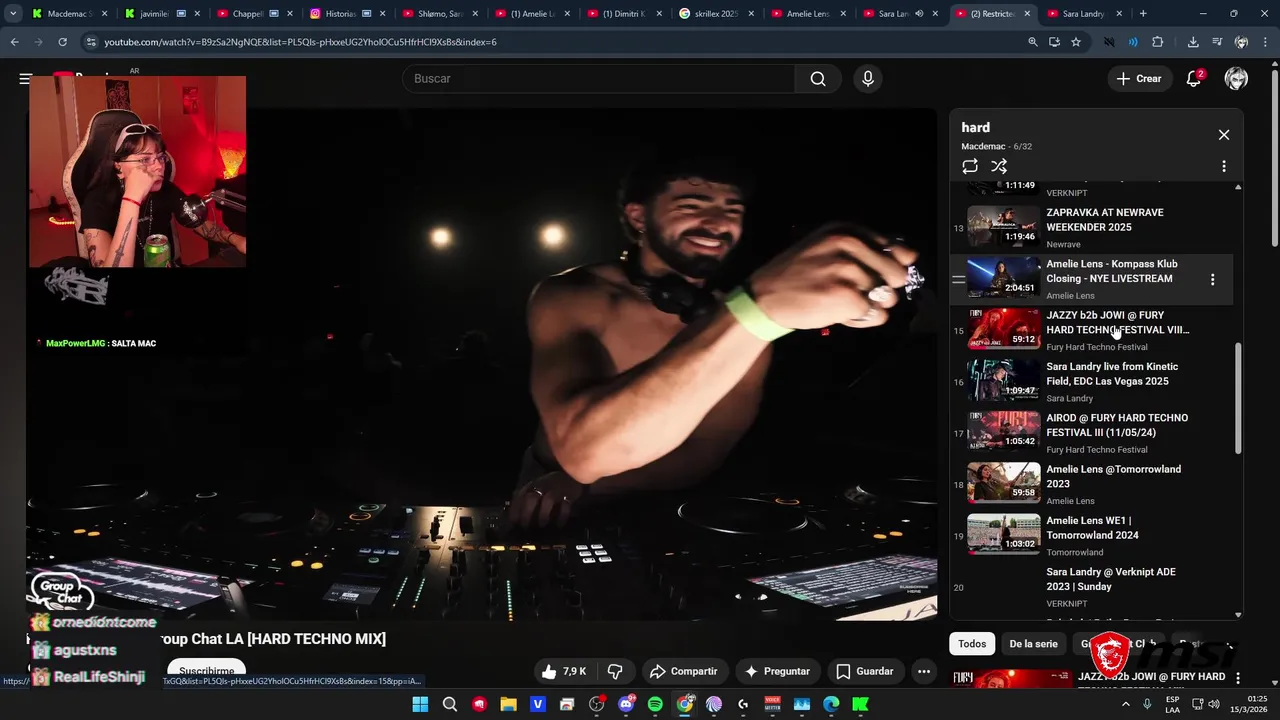Switch to the Historias Instagram tab
Screen dimensions: 1280x720
(x=348, y=14)
